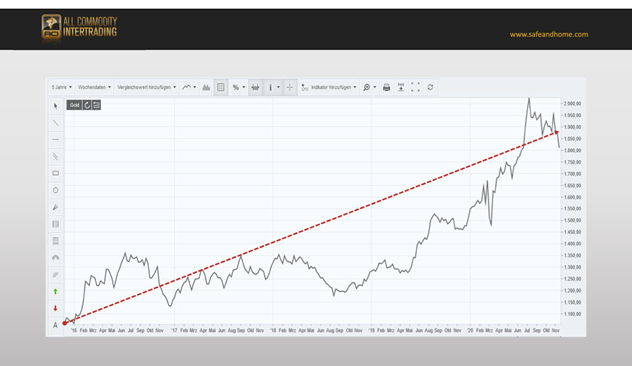Viewport: 632px width, 366px height.
Task: Select the rectangle drawing tool
Action: (x=56, y=173)
